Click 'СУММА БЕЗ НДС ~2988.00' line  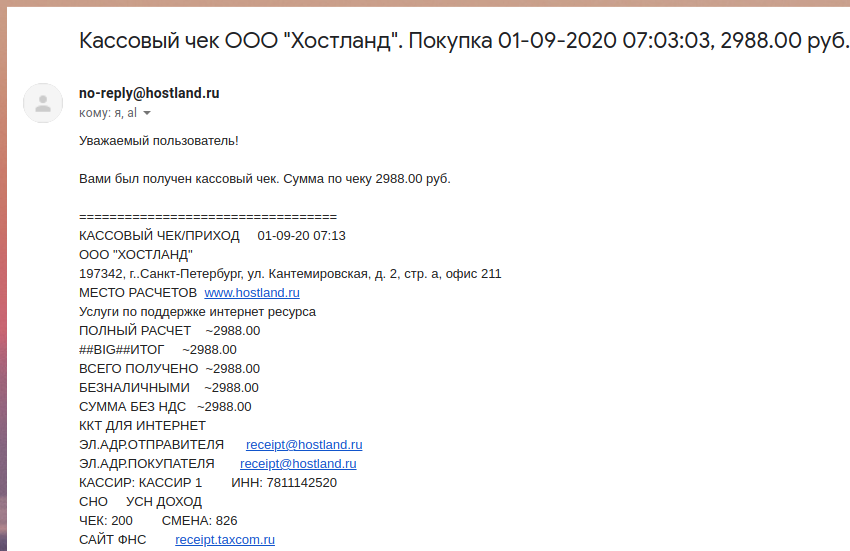[165, 407]
